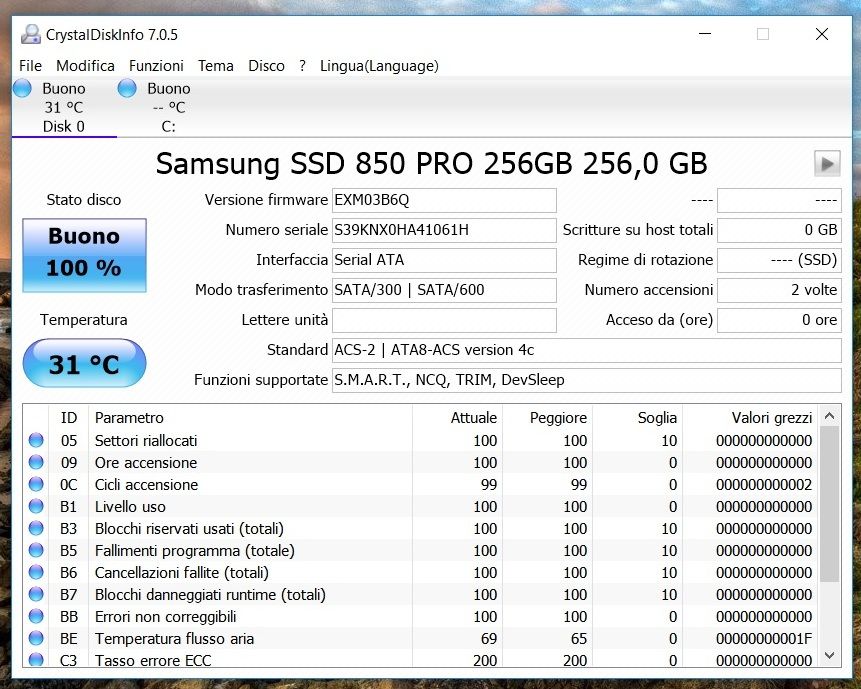861x689 pixels.
Task: Click the Versione firmware field
Action: (x=444, y=200)
